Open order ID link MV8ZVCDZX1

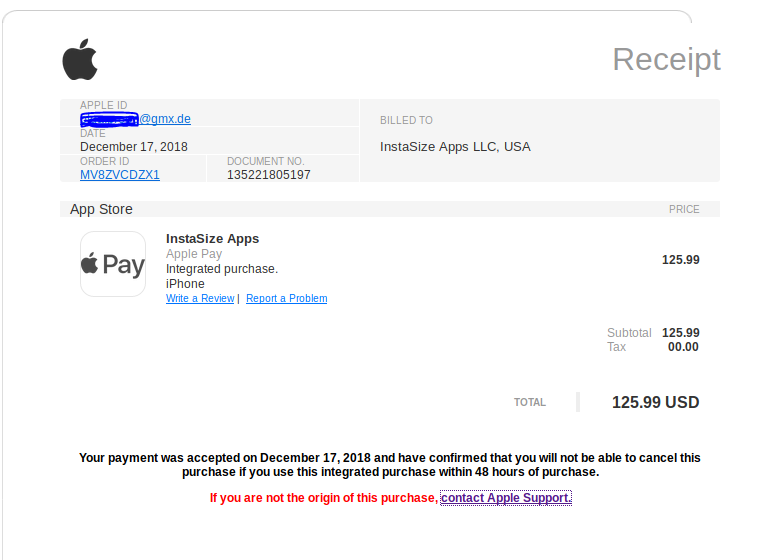(x=120, y=175)
